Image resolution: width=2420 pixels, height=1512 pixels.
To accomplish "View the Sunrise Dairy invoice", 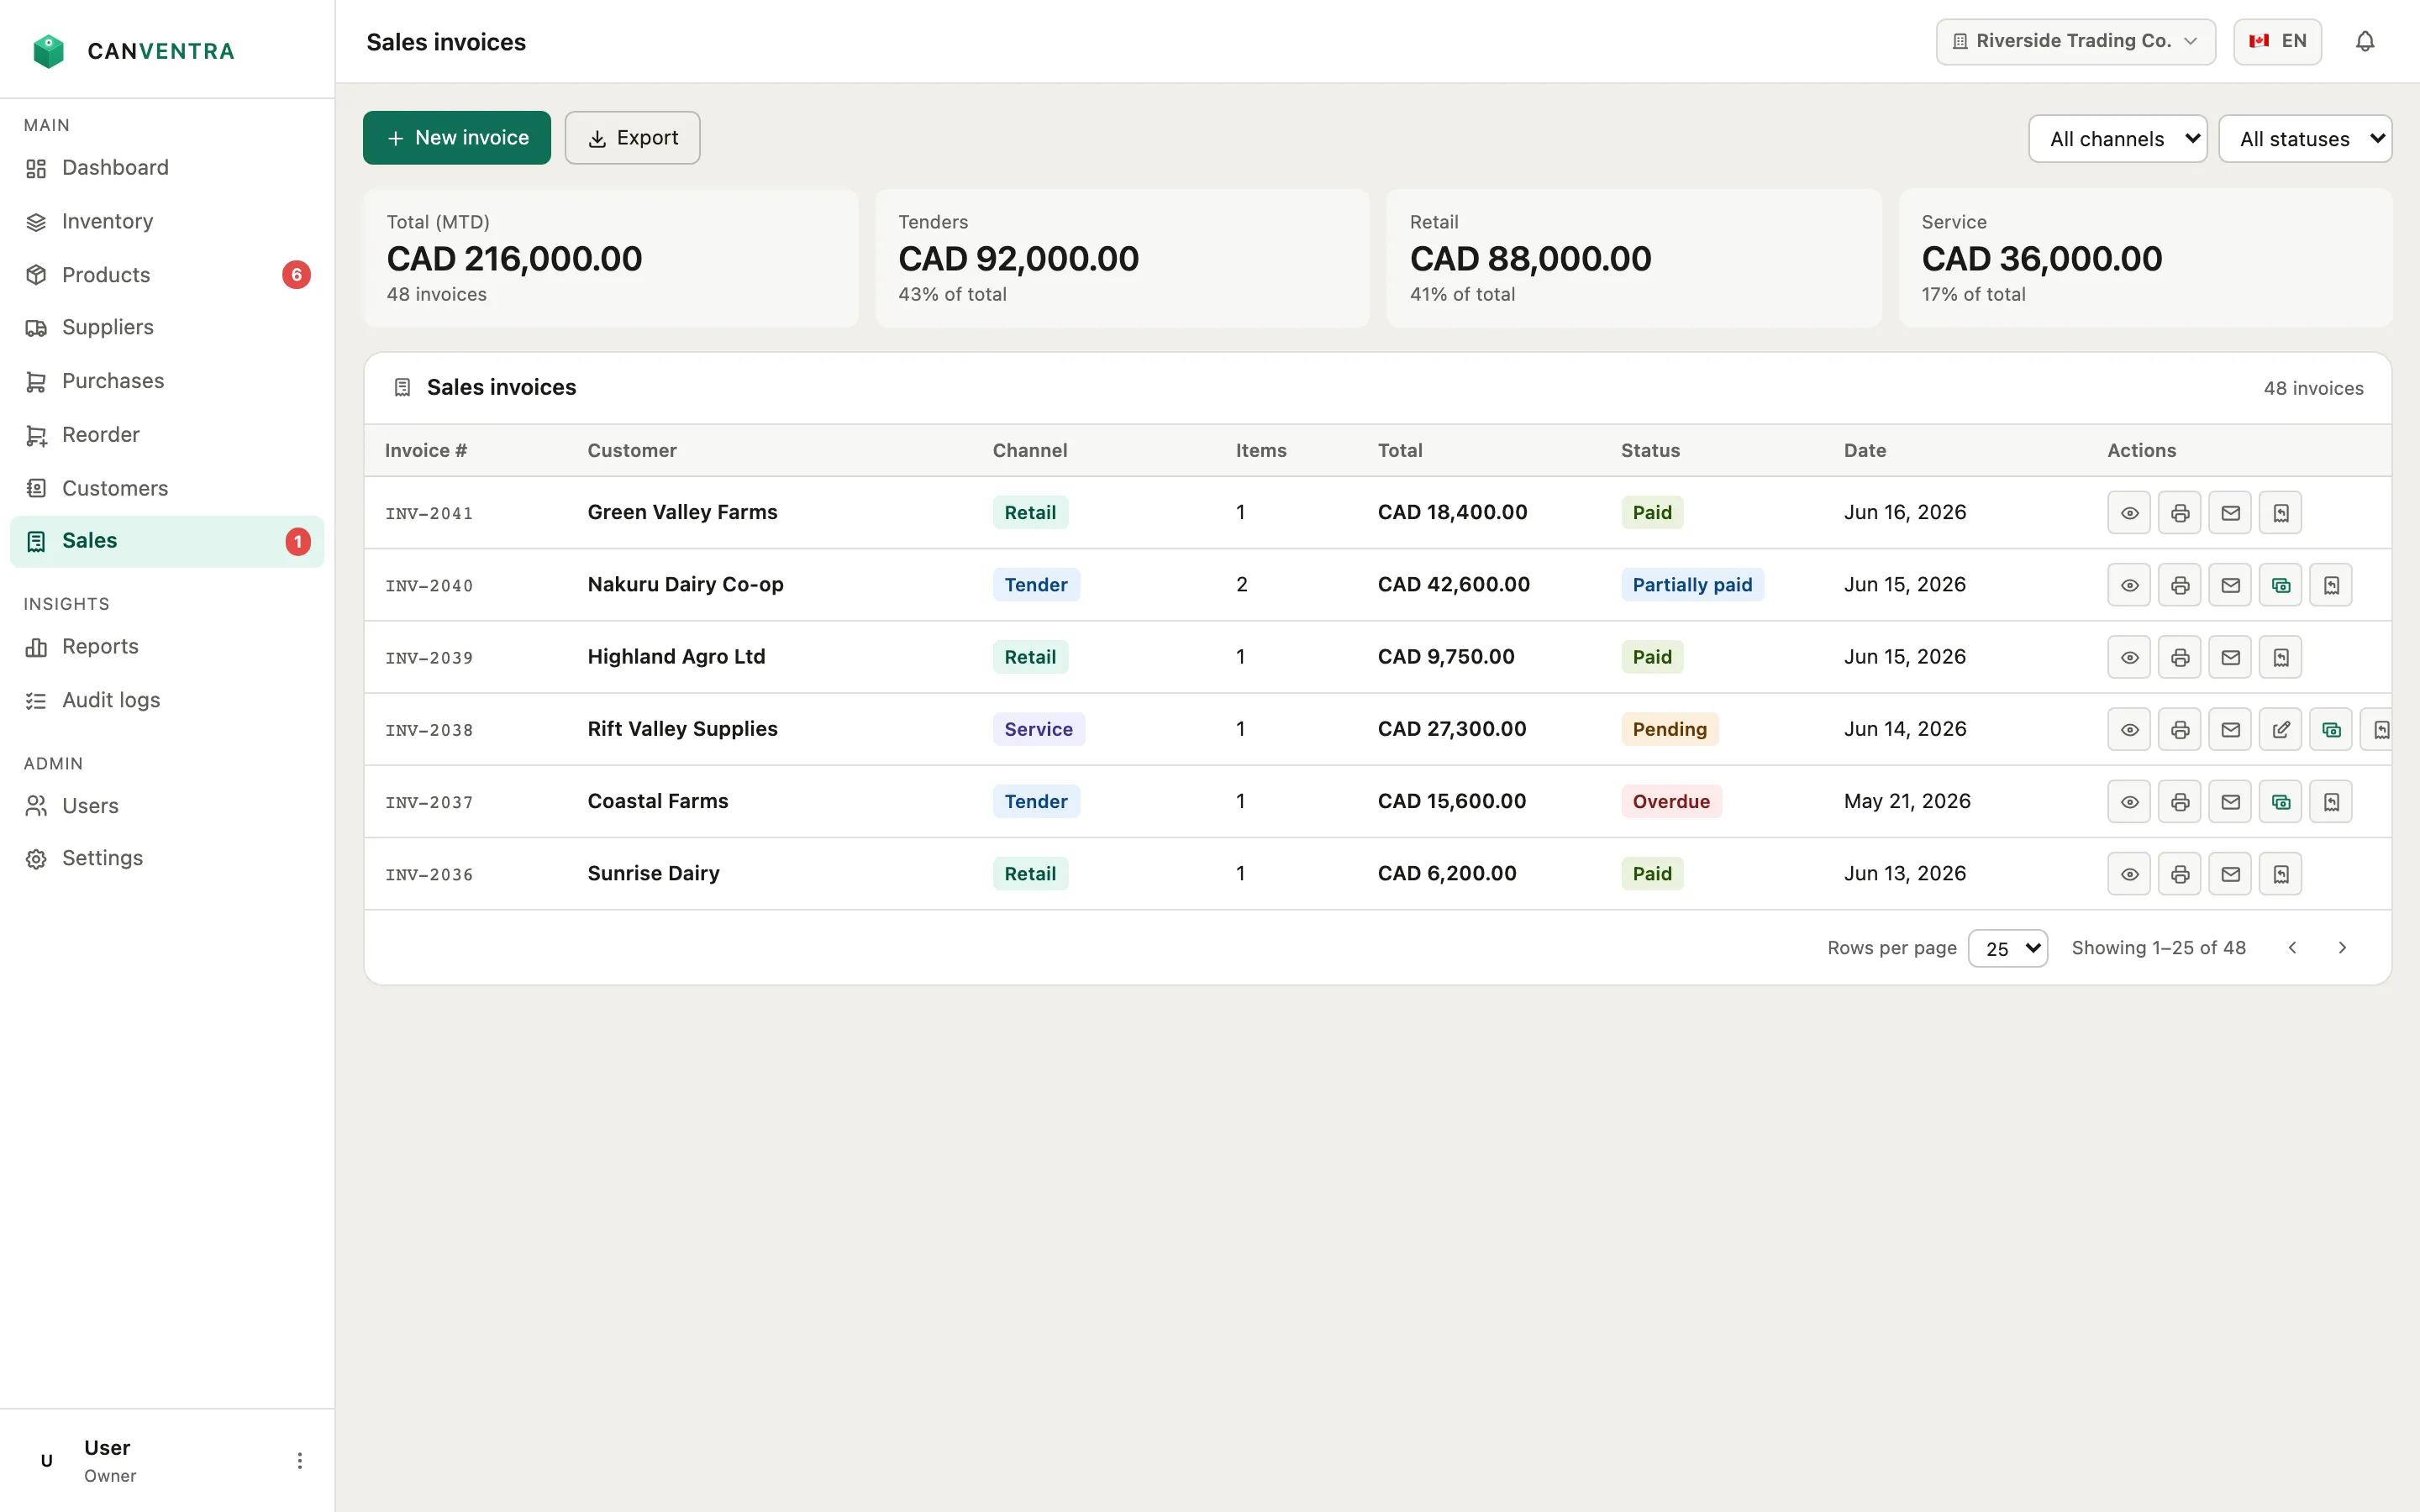I will [x=2129, y=874].
